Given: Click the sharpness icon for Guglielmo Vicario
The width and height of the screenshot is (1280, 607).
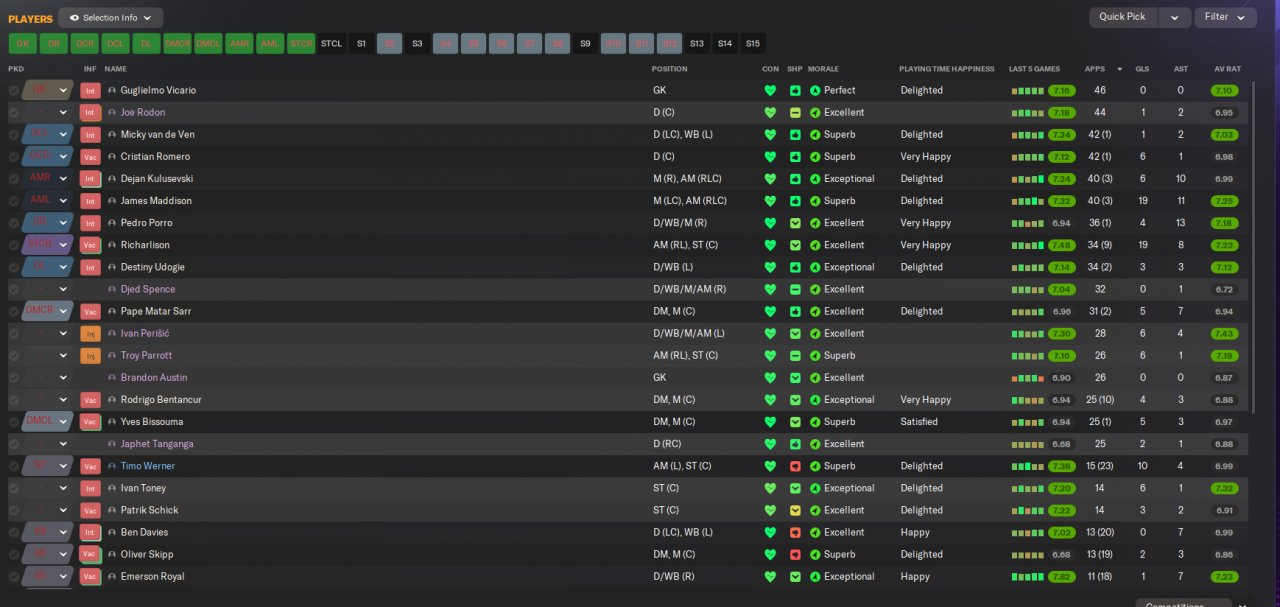Looking at the screenshot, I should 795,90.
